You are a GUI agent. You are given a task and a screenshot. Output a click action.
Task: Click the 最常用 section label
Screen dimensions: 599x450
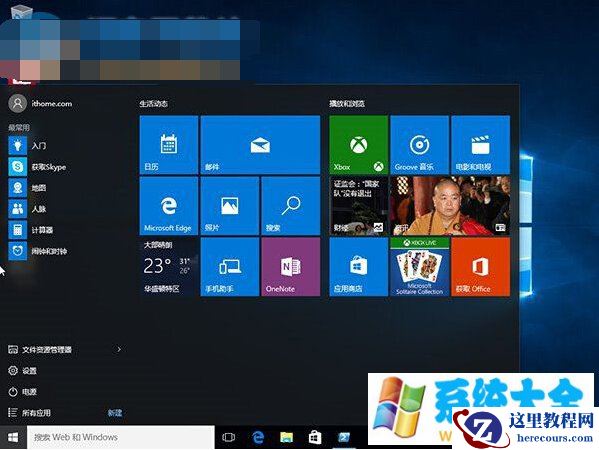pyautogui.click(x=19, y=128)
